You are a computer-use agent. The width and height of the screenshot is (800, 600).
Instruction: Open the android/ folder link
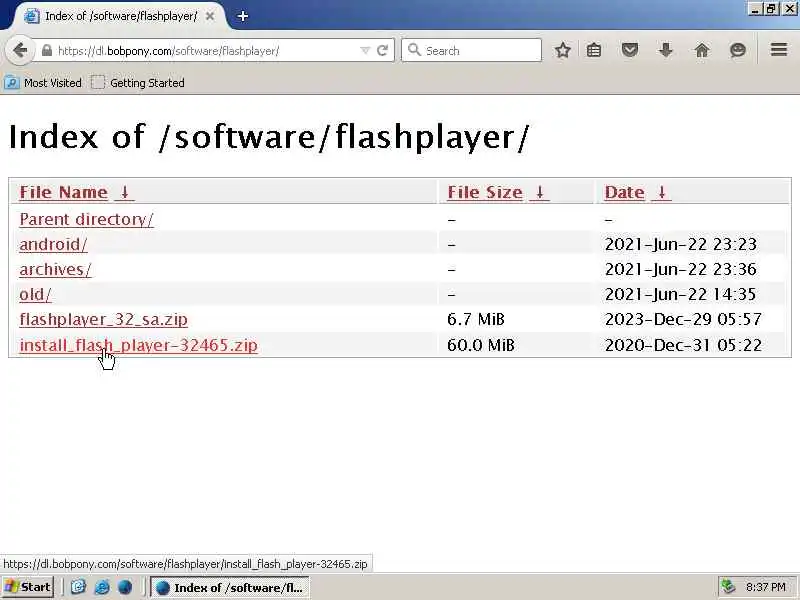[x=54, y=244]
